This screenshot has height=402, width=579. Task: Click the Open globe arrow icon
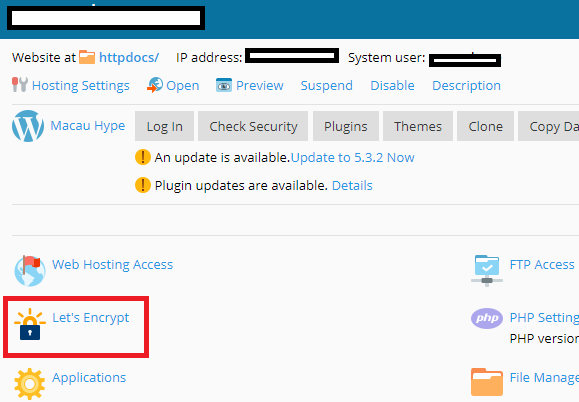coord(155,85)
